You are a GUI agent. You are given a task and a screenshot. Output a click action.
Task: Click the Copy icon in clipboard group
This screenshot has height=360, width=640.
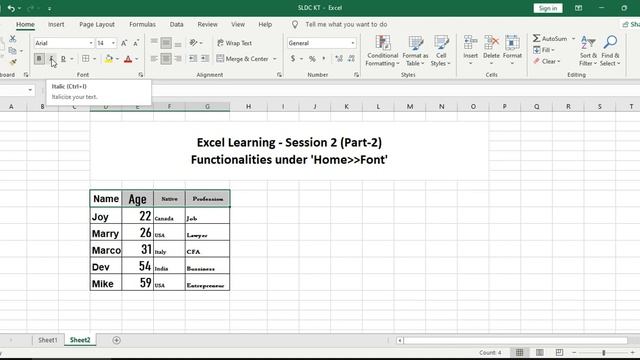point(13,51)
